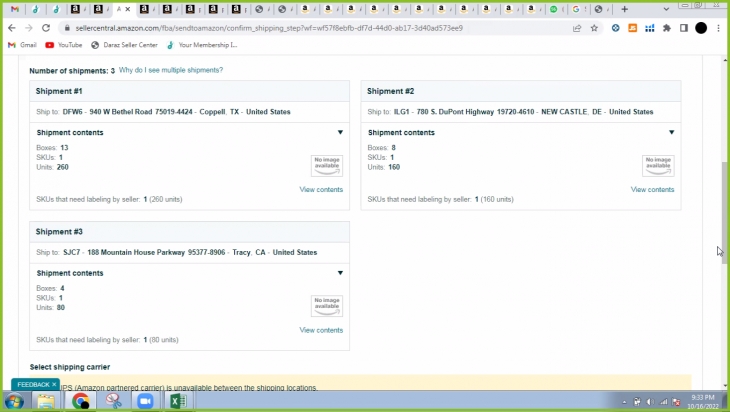The image size is (730, 412).
Task: Open the FEEDBACK tab
Action: click(33, 385)
